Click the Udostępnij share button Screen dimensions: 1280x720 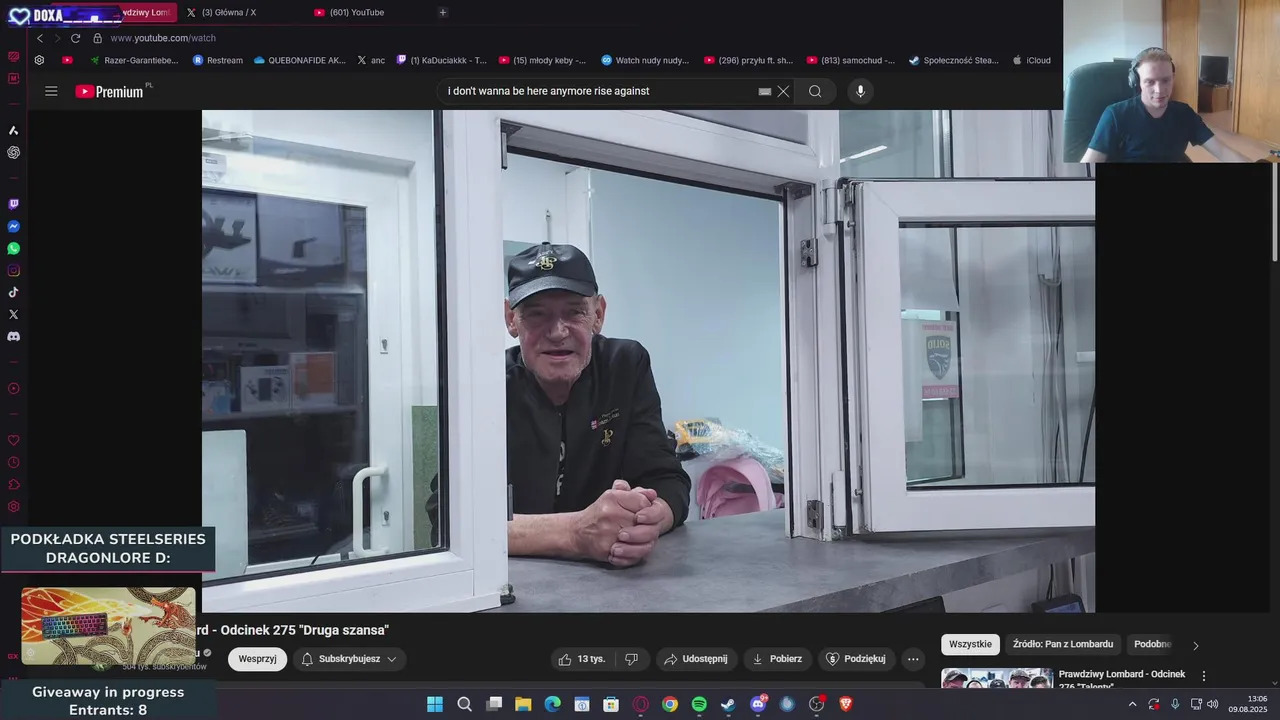[696, 659]
